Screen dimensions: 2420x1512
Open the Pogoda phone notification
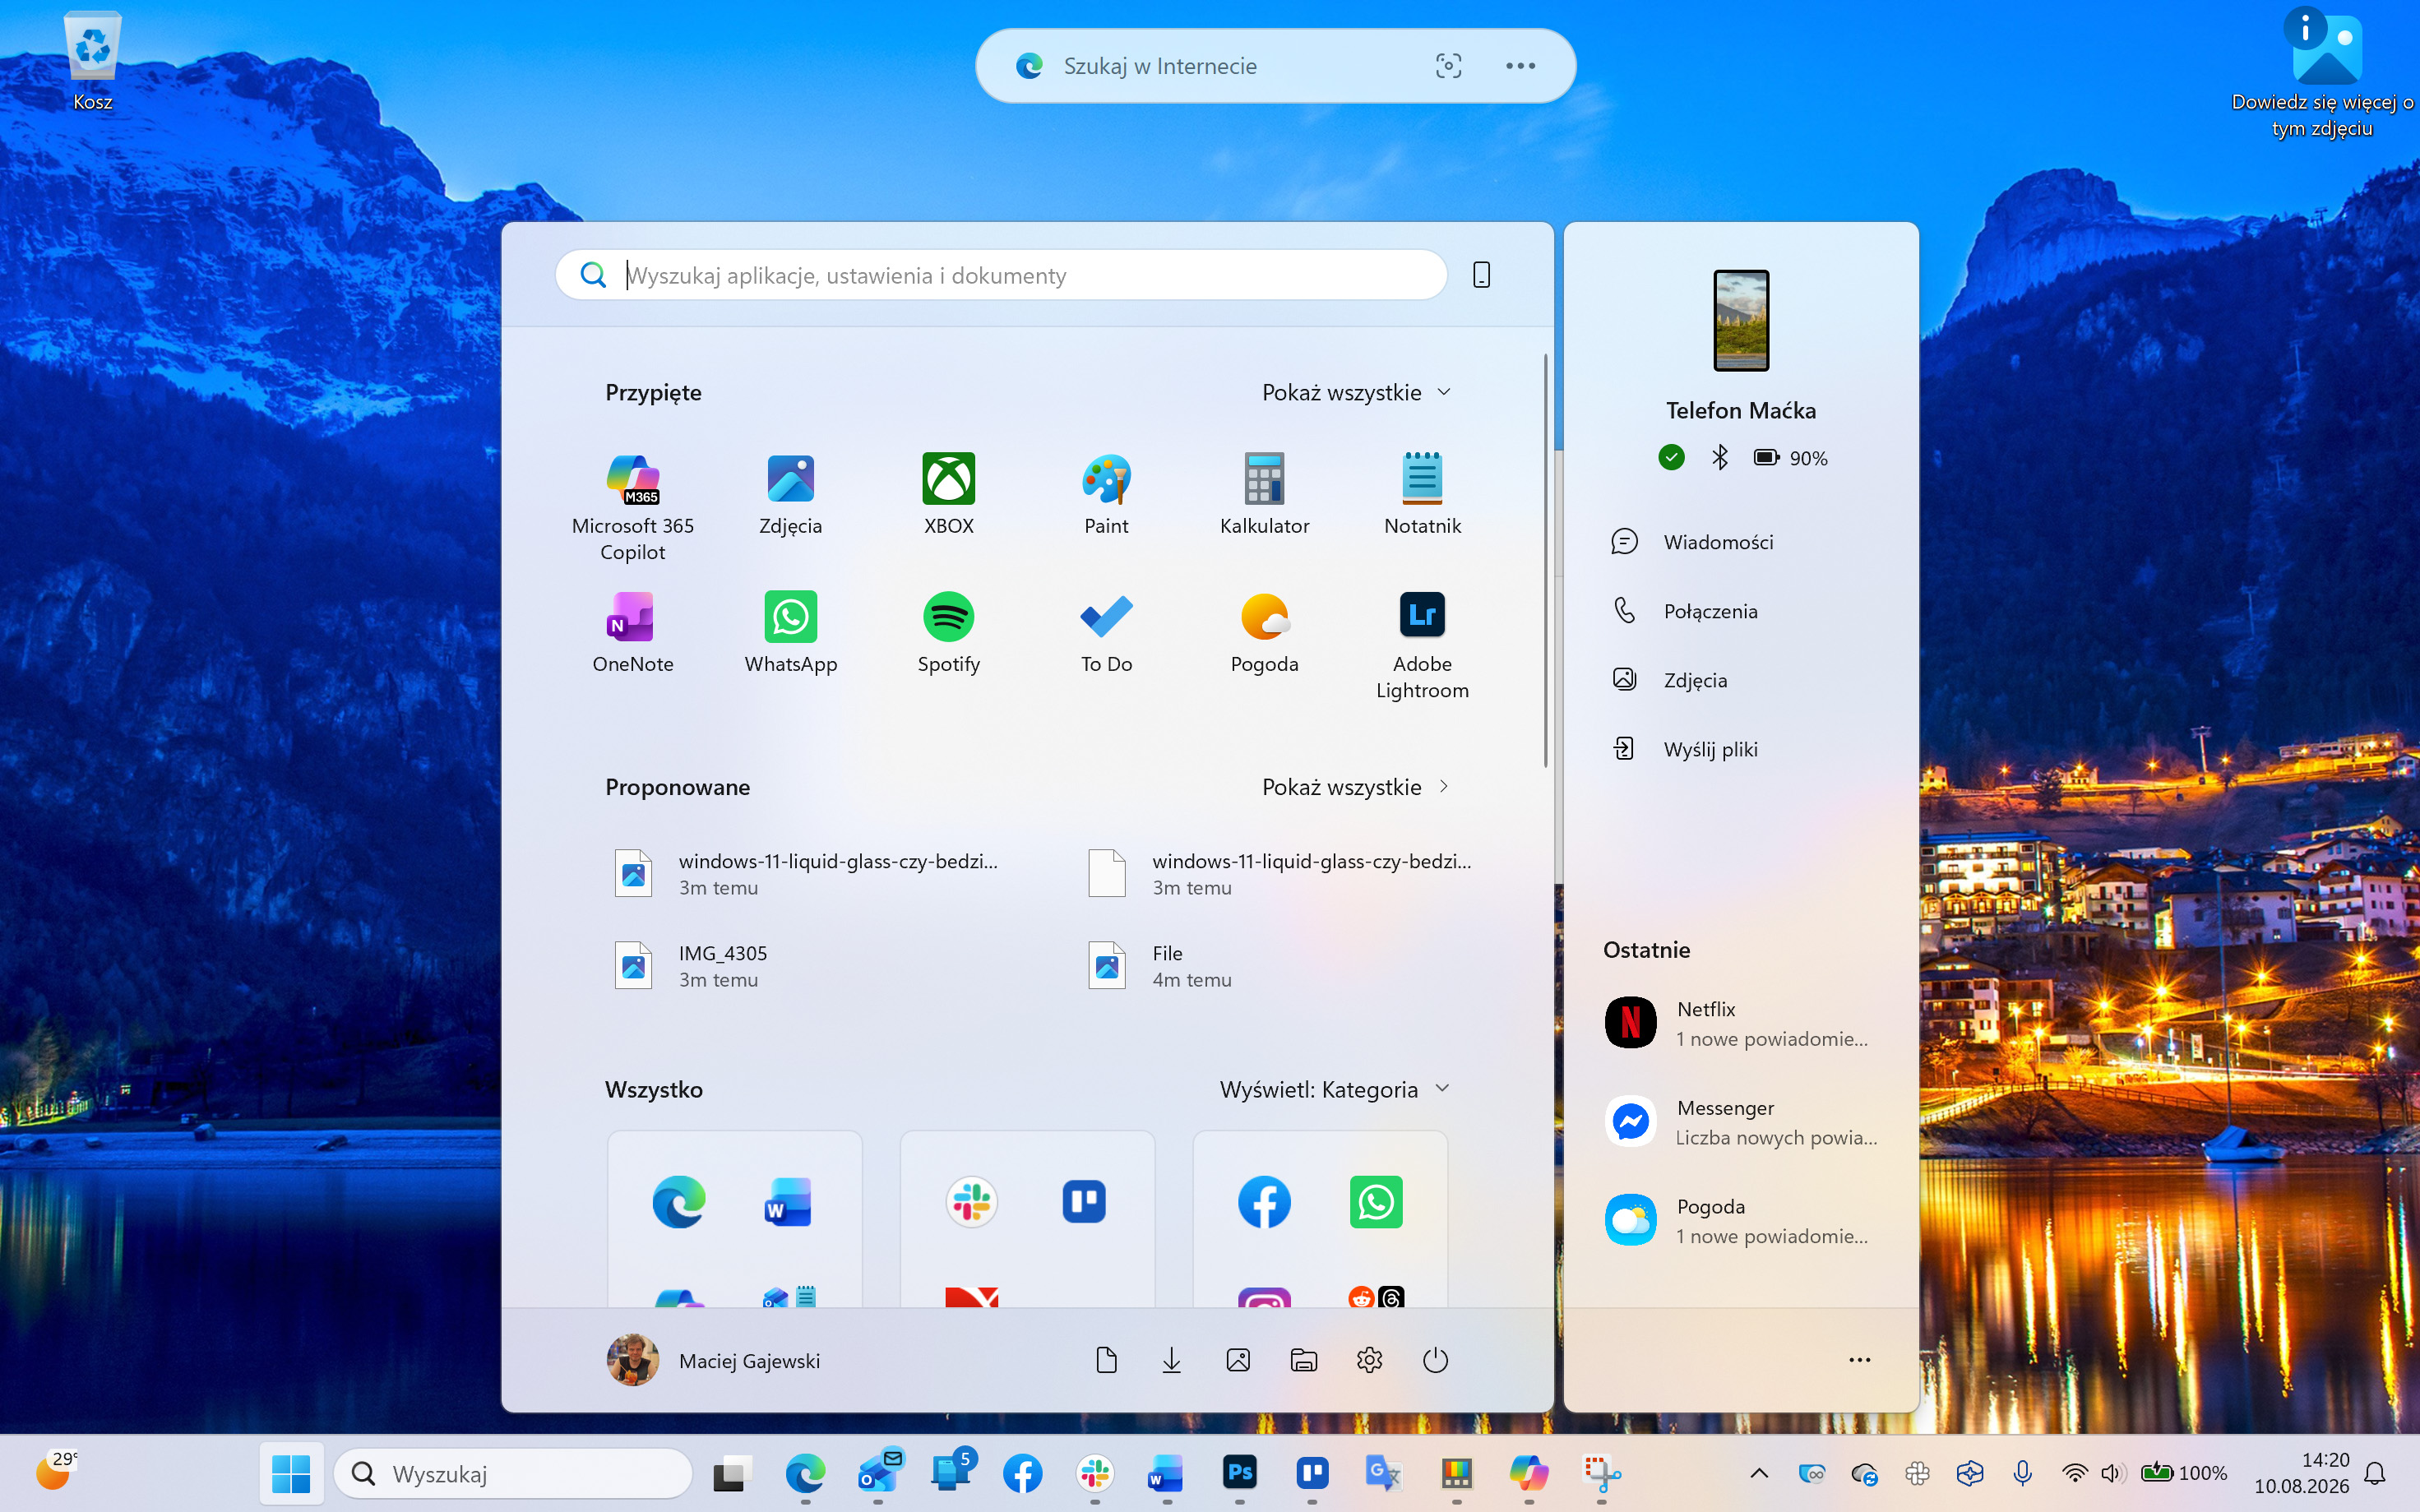1741,1220
